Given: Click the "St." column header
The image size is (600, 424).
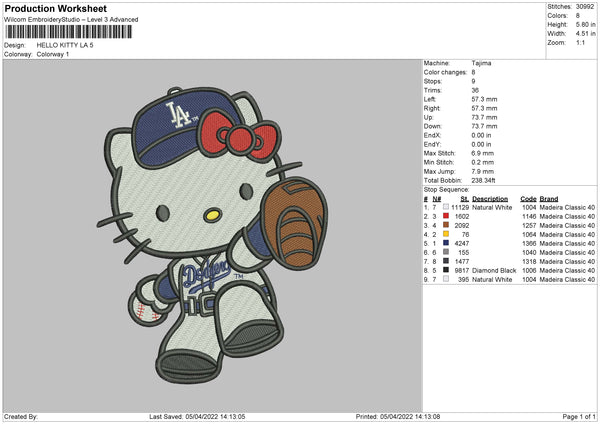Looking at the screenshot, I should tap(465, 199).
